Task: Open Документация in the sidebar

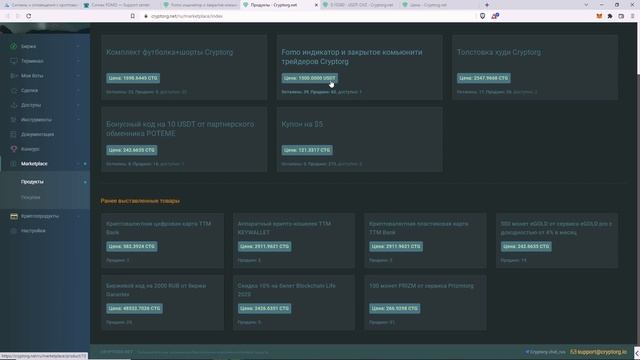Action: coord(37,134)
